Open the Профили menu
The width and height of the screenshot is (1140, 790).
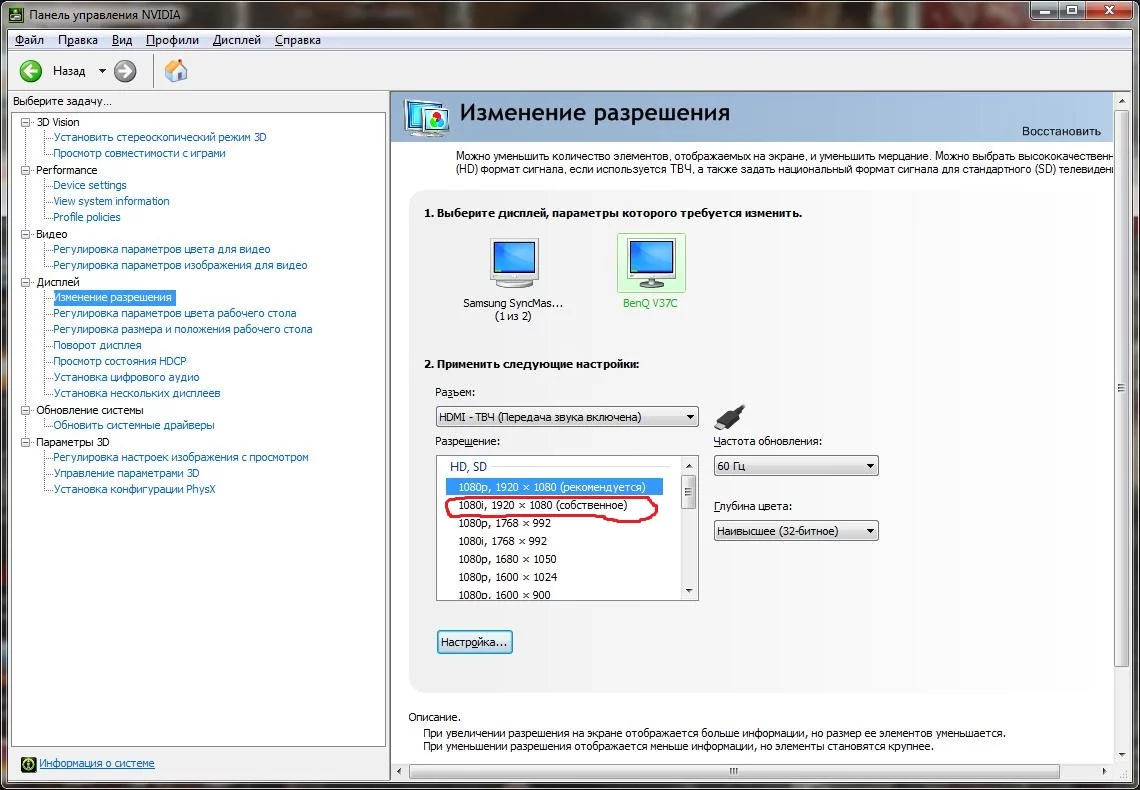[x=172, y=40]
